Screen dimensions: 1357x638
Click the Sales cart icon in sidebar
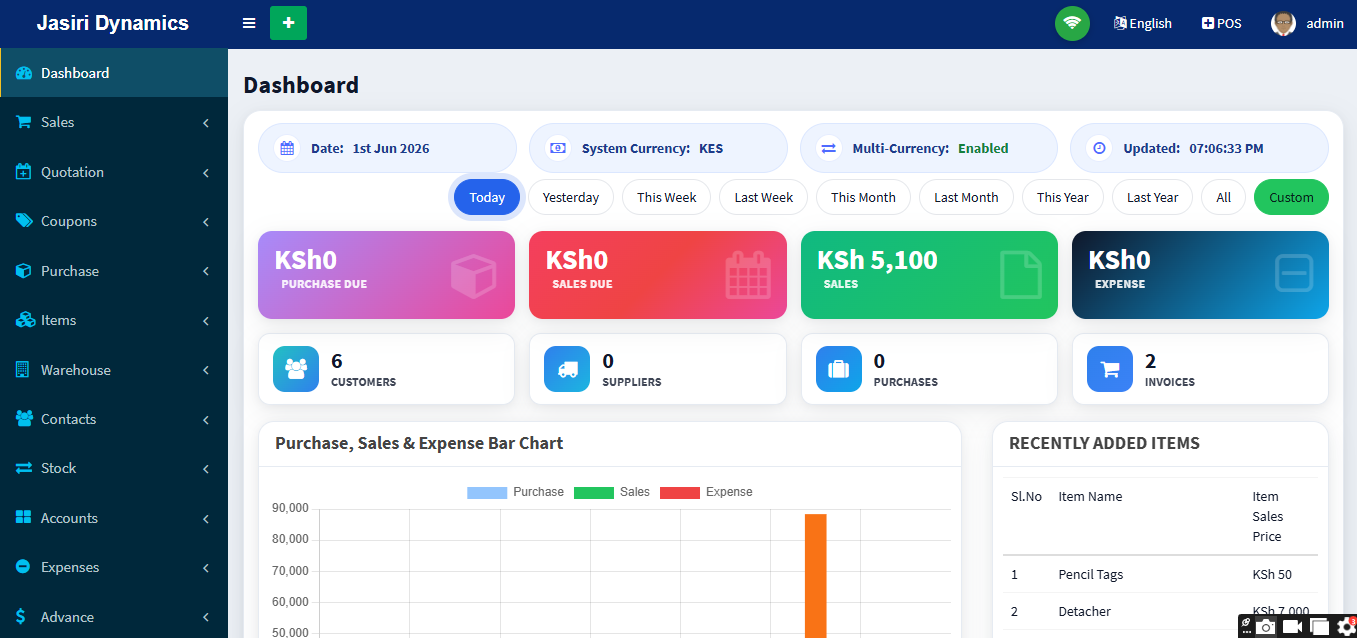(x=24, y=122)
